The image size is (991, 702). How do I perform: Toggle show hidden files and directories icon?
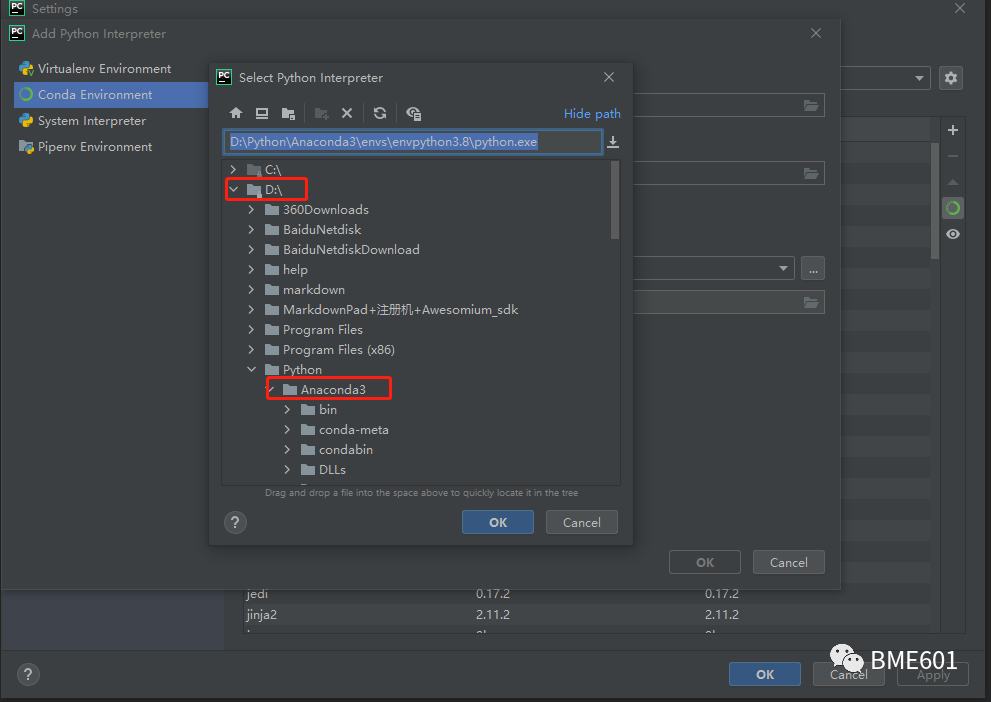tap(413, 113)
